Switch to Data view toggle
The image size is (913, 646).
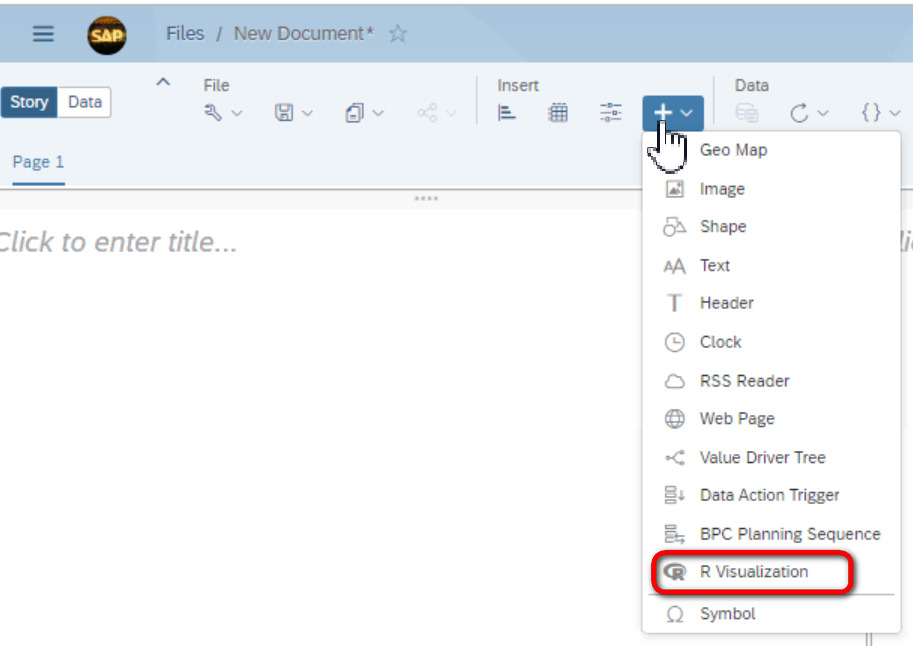(84, 102)
